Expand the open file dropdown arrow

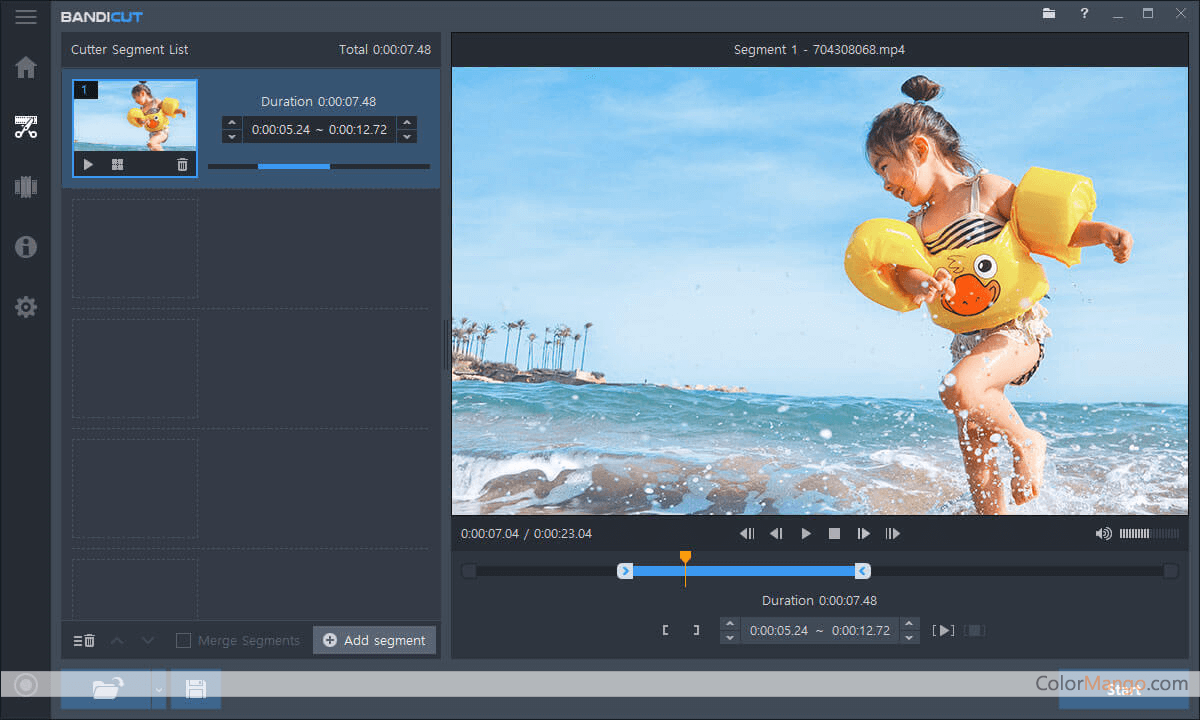(158, 689)
